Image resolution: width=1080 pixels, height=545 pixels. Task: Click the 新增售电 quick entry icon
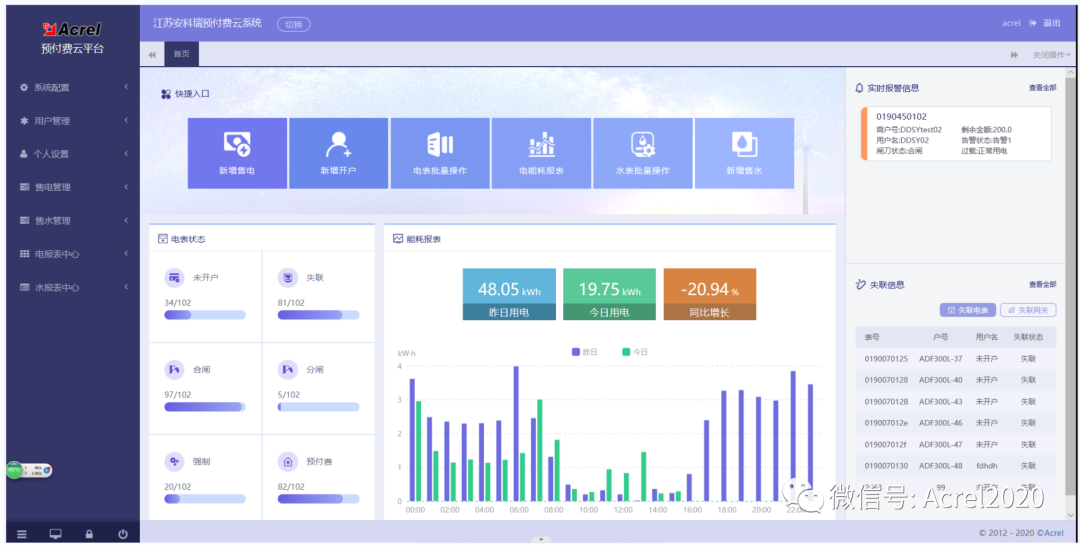point(237,145)
